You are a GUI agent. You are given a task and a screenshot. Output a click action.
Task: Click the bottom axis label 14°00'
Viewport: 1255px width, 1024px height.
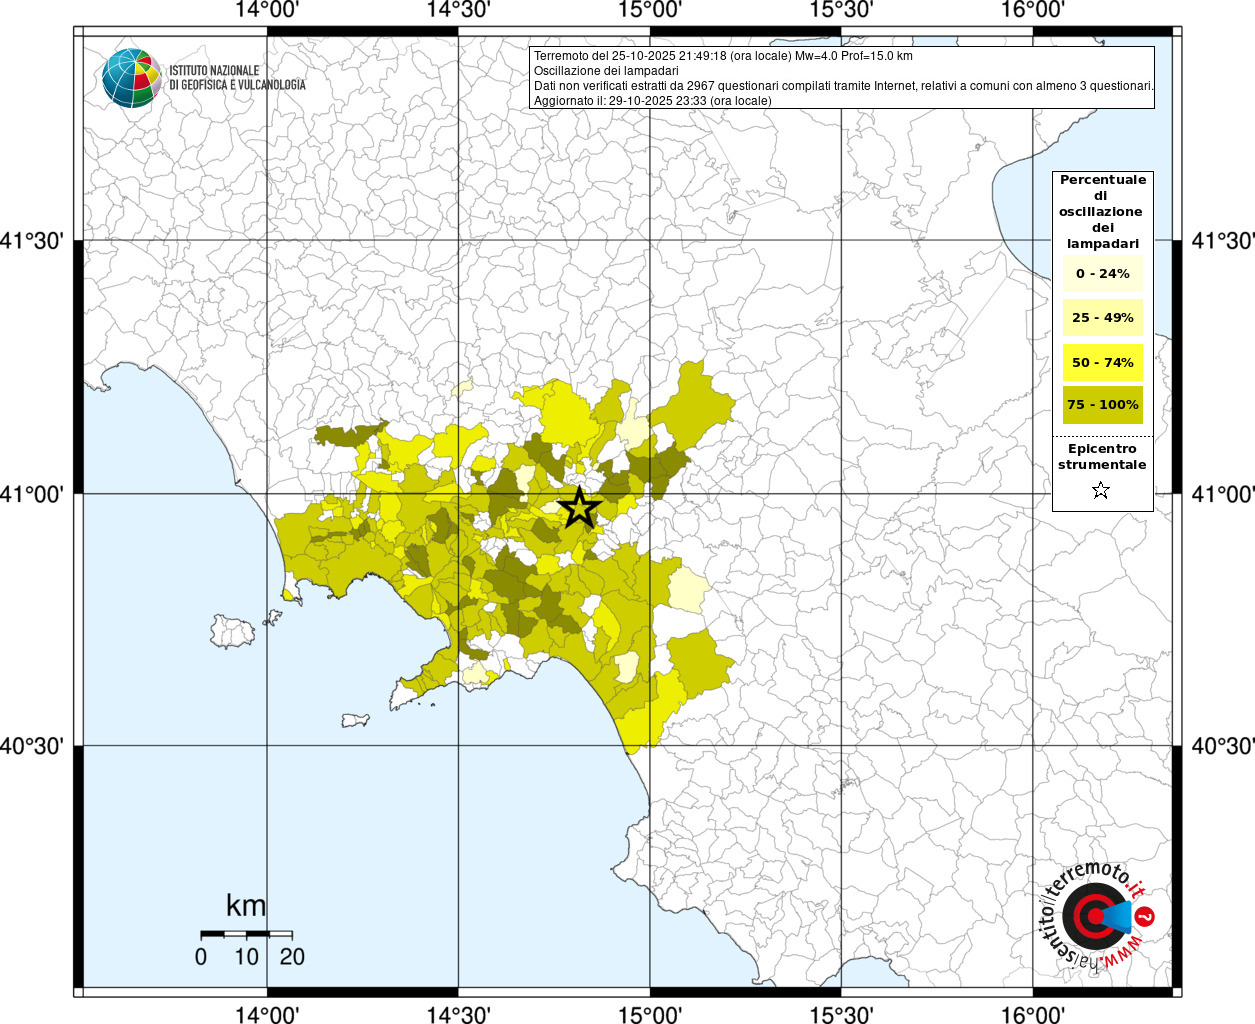[267, 1014]
